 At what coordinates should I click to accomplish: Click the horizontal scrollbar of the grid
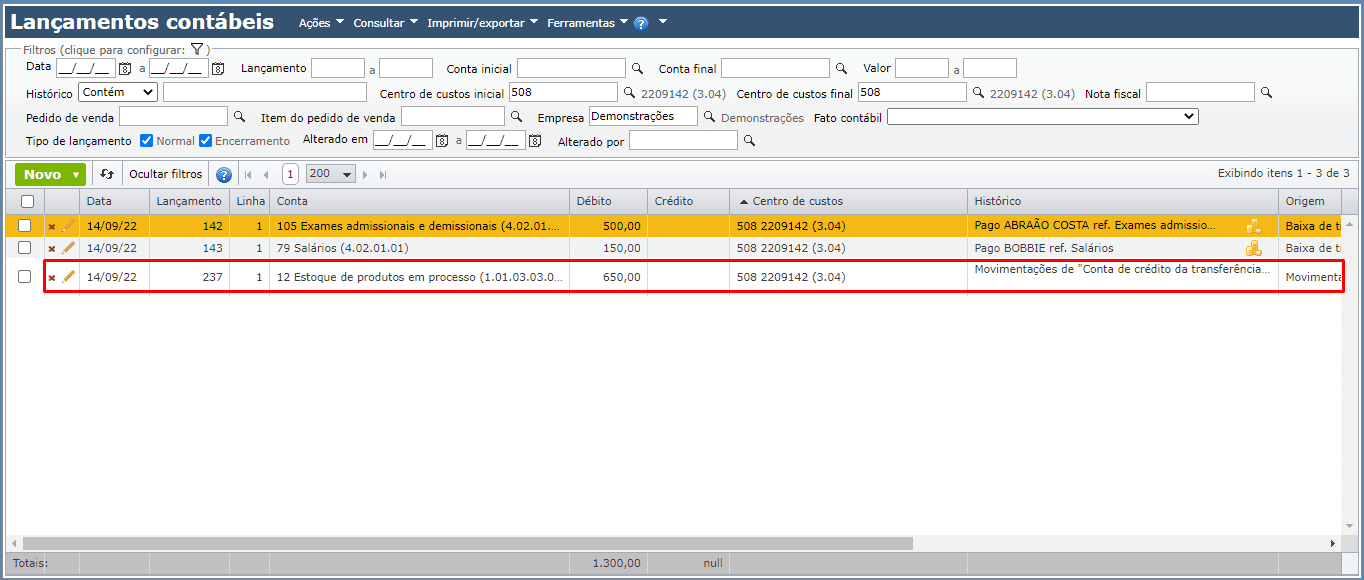[x=466, y=543]
